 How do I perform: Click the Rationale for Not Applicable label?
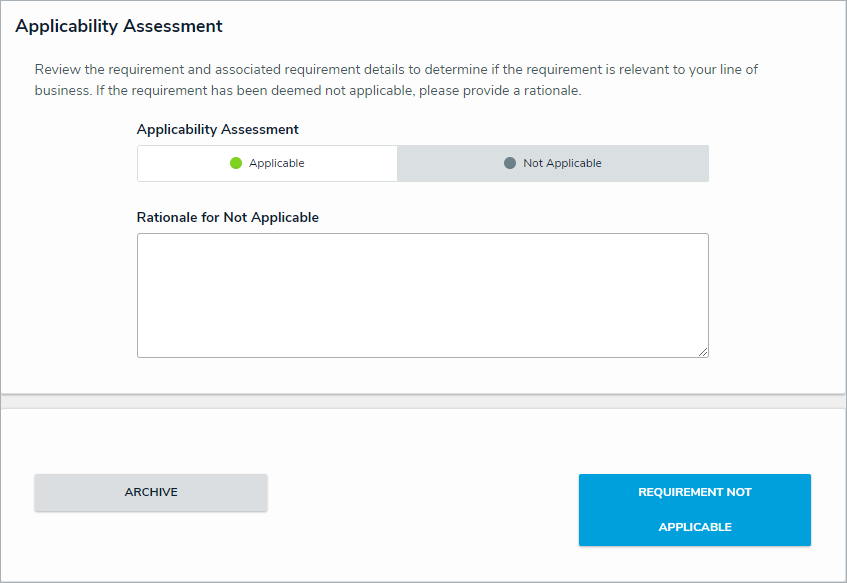pos(228,217)
